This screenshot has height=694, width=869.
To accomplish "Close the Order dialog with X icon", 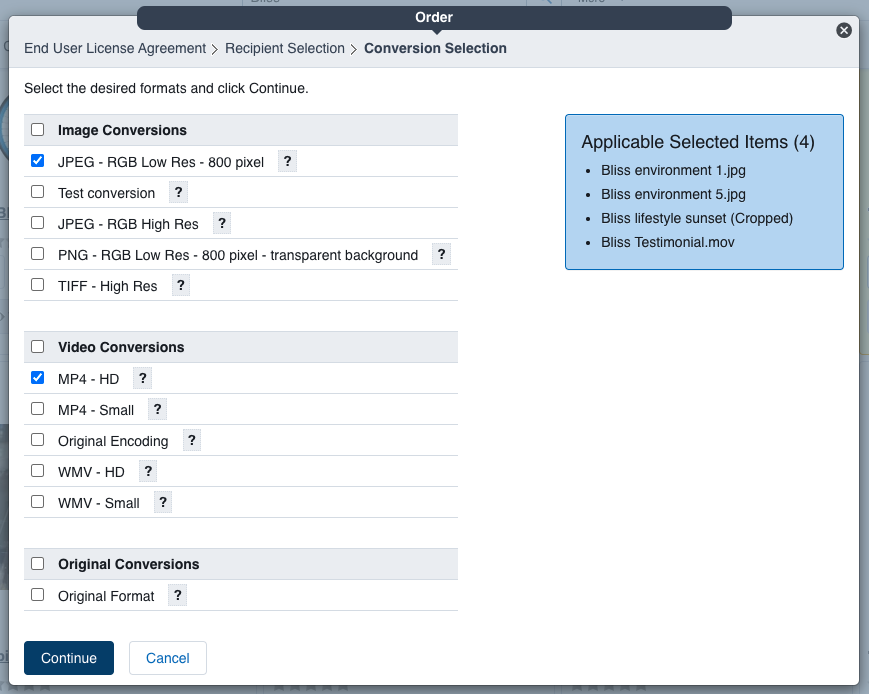I will point(844,31).
